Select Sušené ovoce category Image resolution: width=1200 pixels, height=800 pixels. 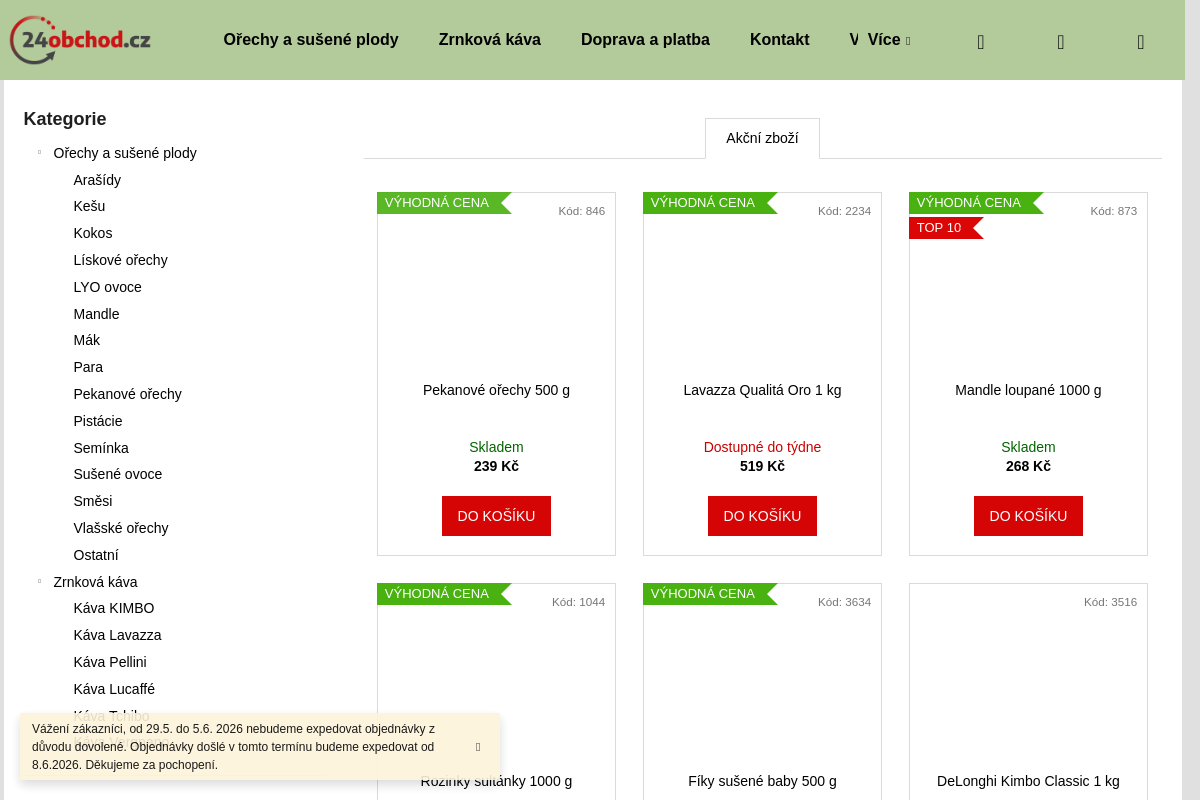pyautogui.click(x=117, y=474)
